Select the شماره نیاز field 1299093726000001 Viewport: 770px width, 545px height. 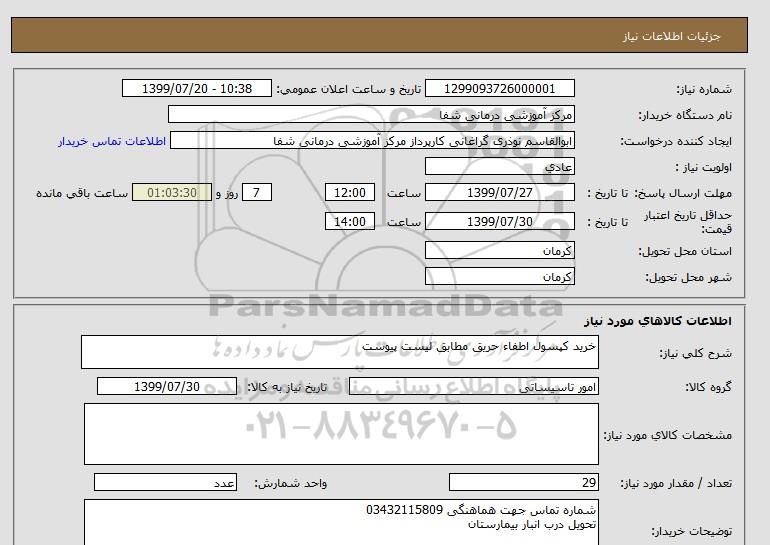[x=499, y=88]
